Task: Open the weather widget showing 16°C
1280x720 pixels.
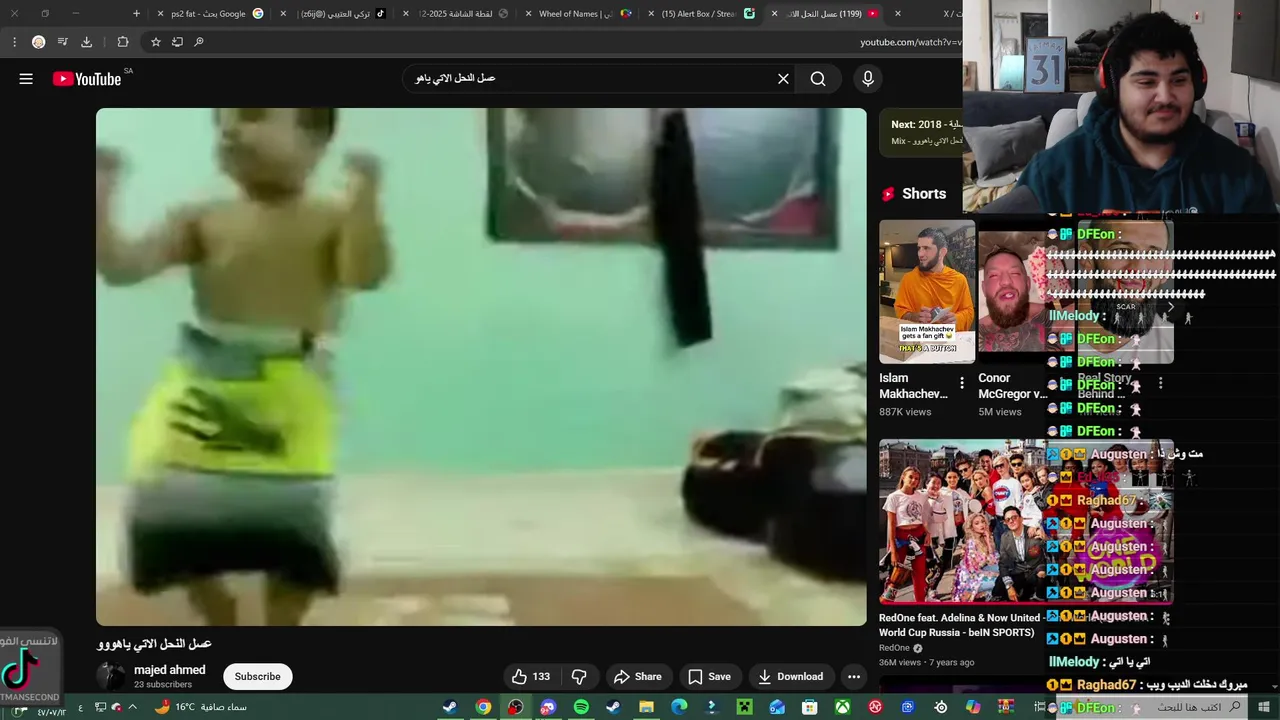Action: [200, 707]
